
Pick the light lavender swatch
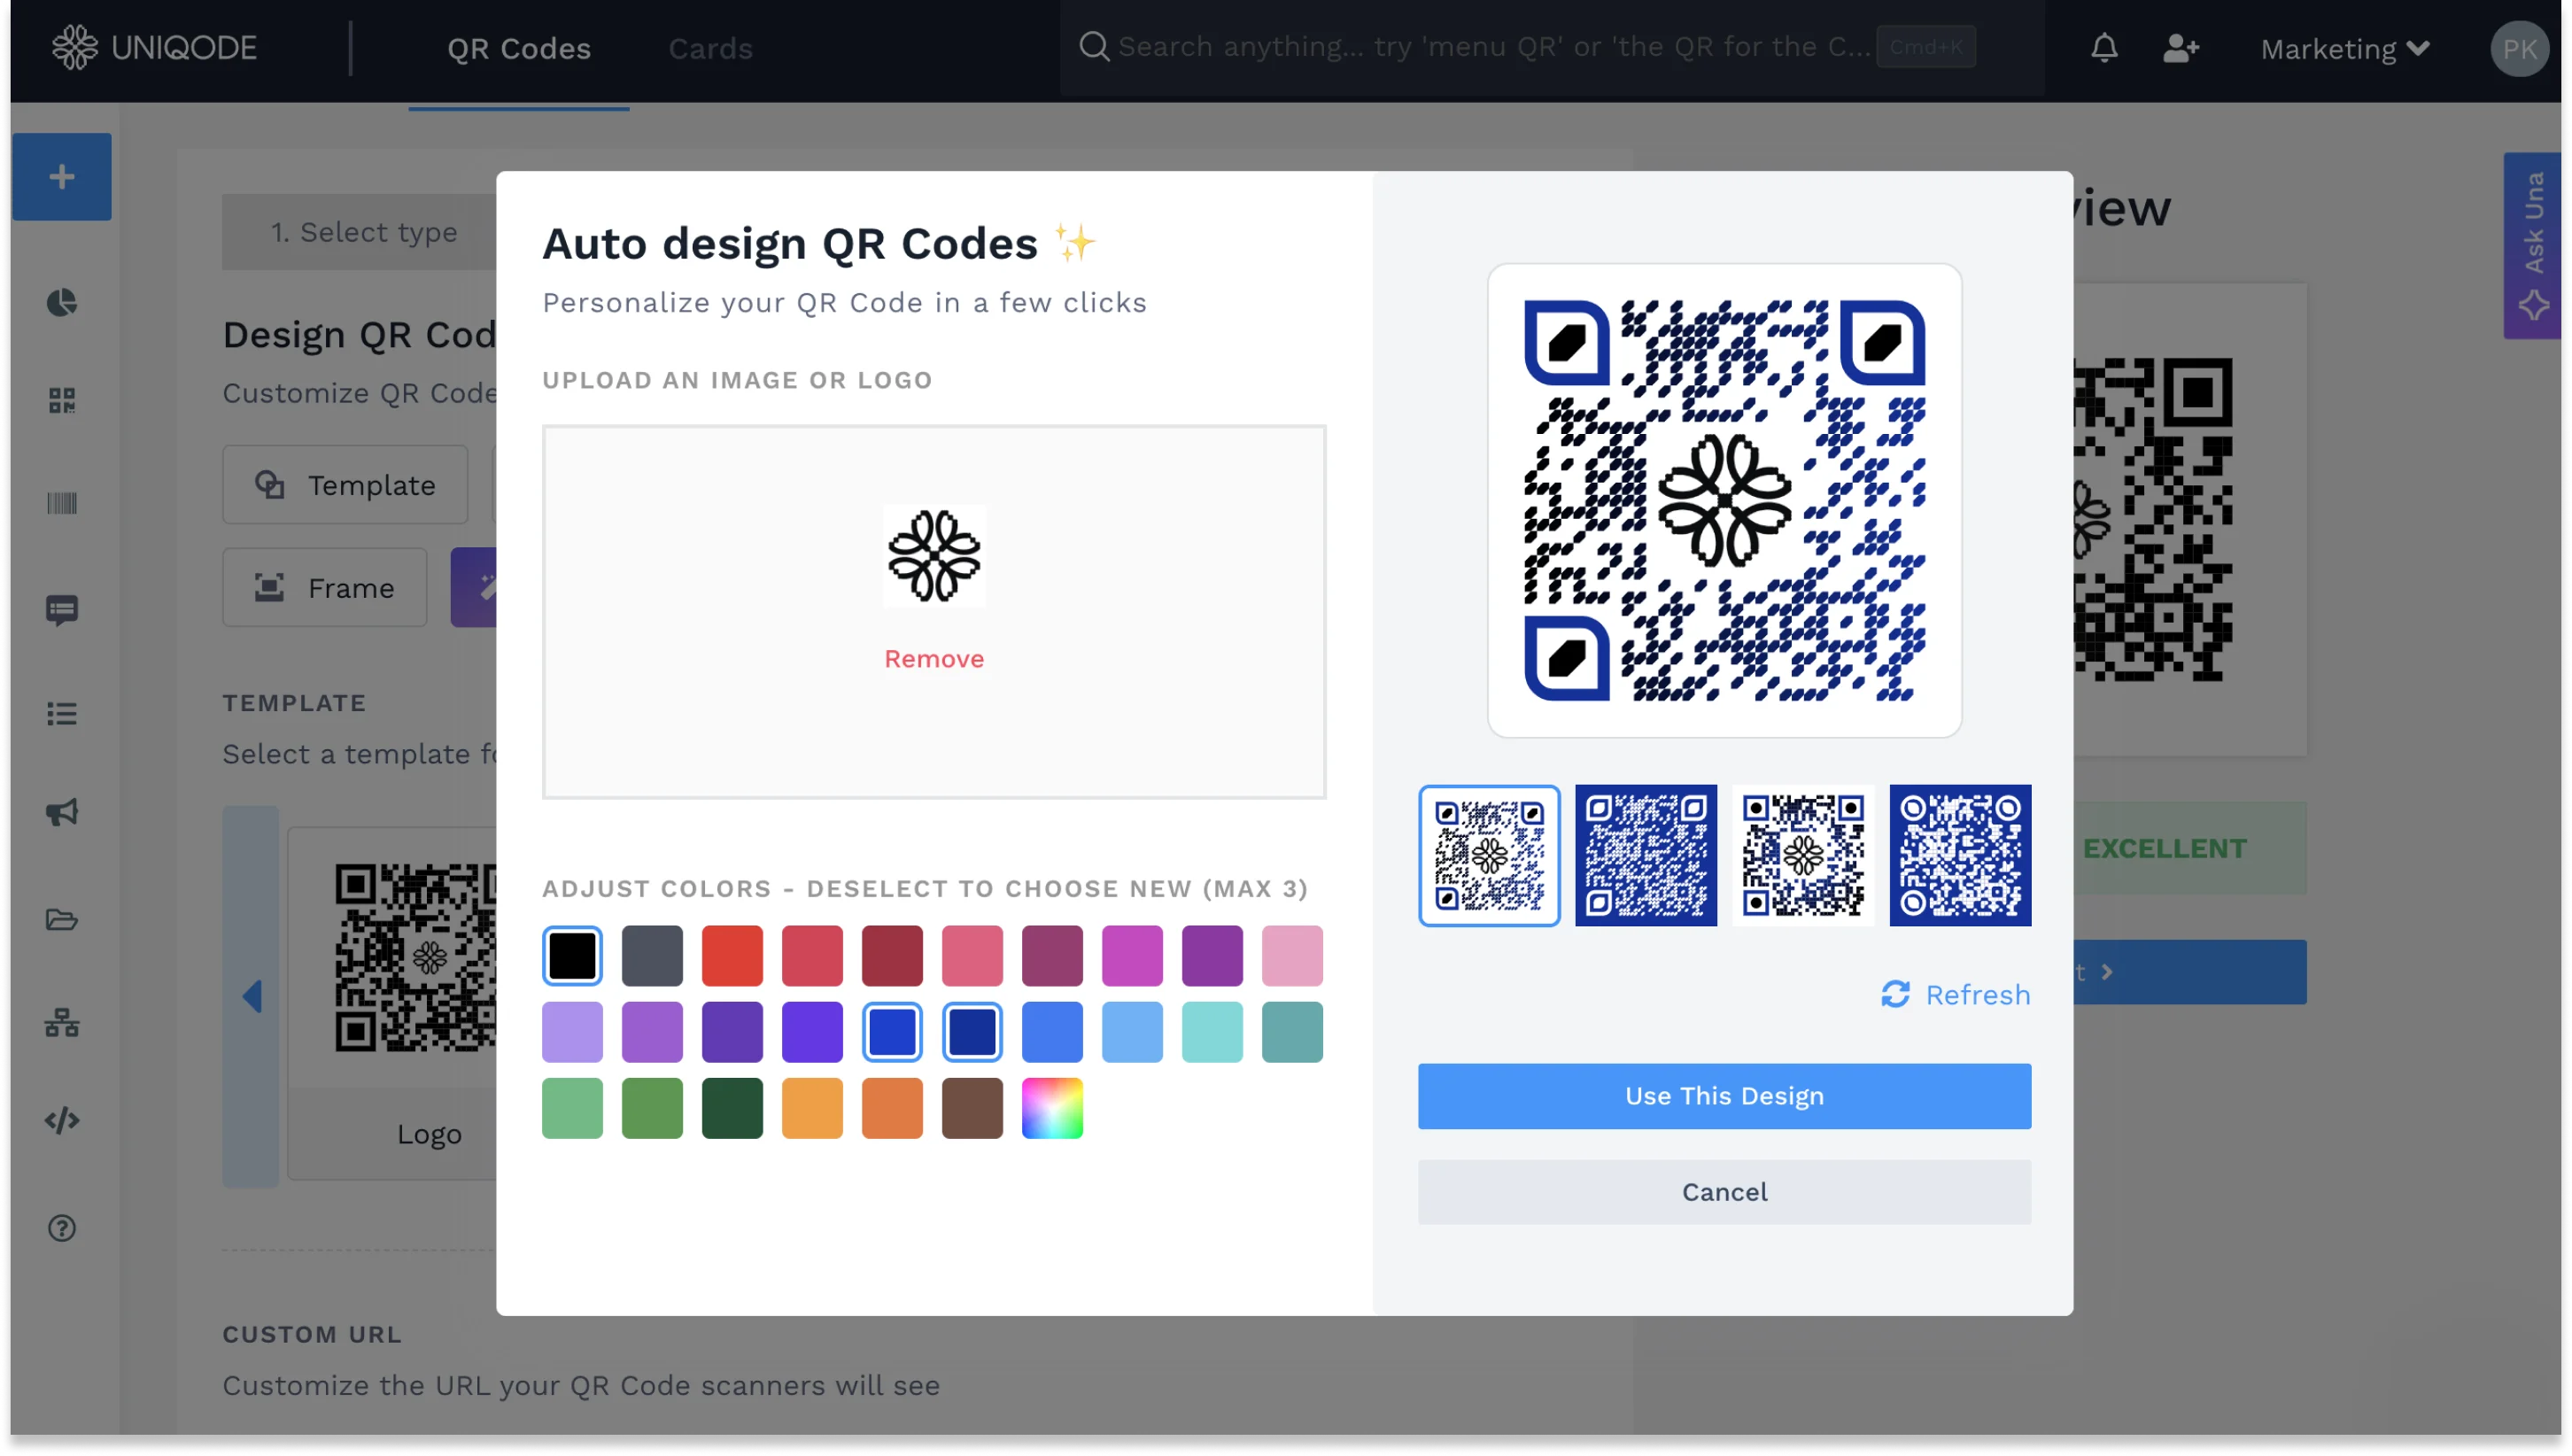coord(572,1032)
